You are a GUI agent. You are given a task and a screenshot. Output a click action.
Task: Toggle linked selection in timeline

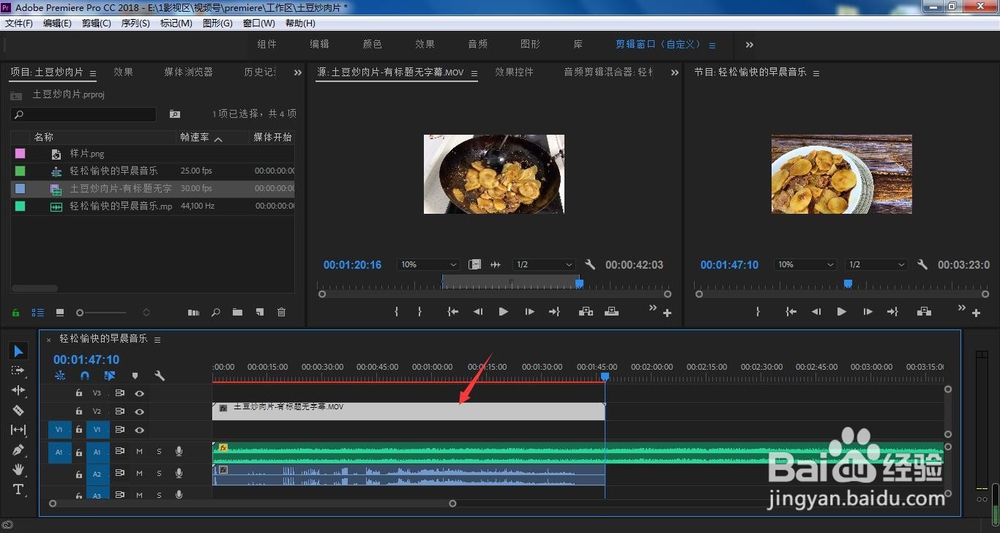tap(110, 376)
